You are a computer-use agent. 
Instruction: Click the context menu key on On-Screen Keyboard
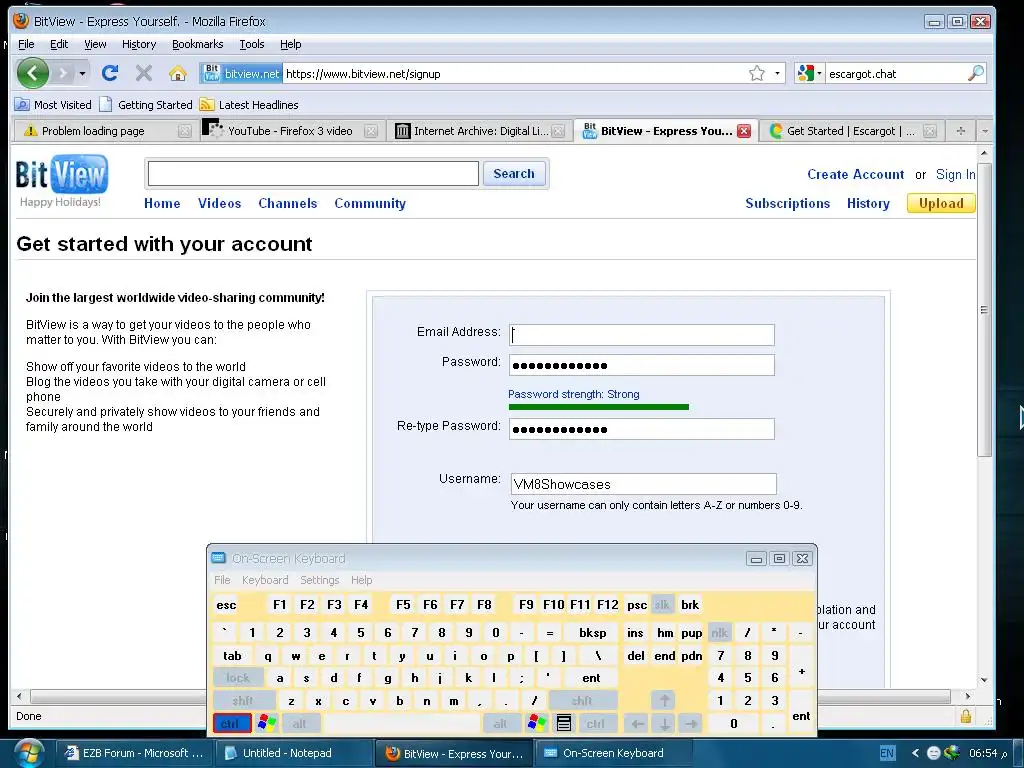[564, 723]
